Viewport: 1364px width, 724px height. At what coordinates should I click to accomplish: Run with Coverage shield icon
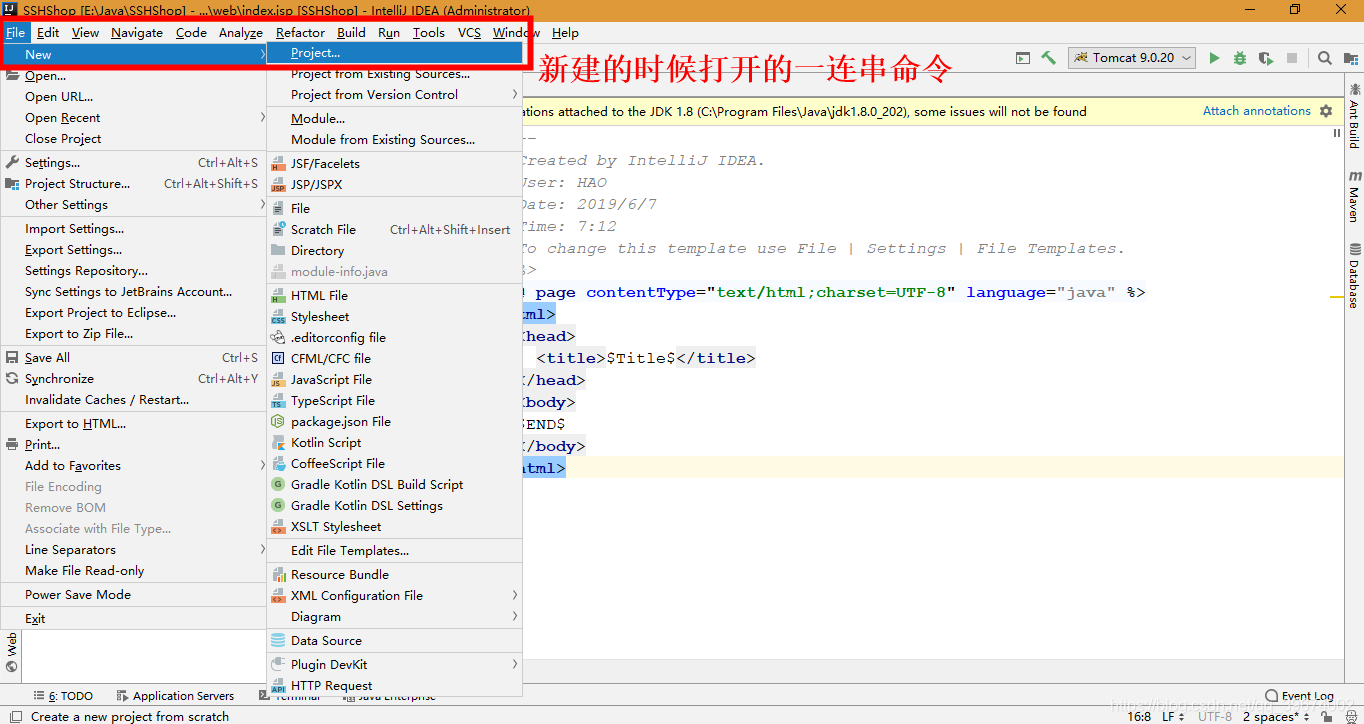pyautogui.click(x=1266, y=58)
